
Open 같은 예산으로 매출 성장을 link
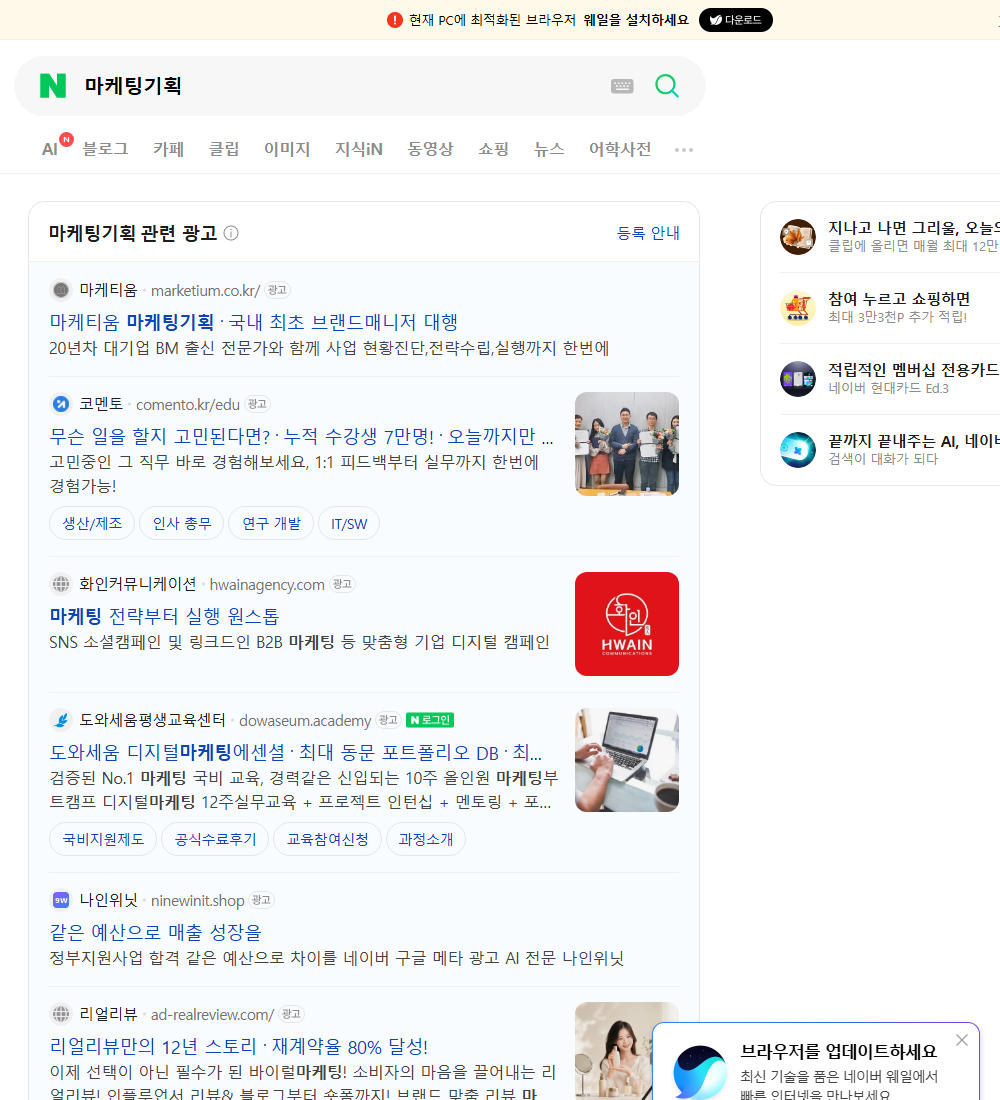coord(155,932)
